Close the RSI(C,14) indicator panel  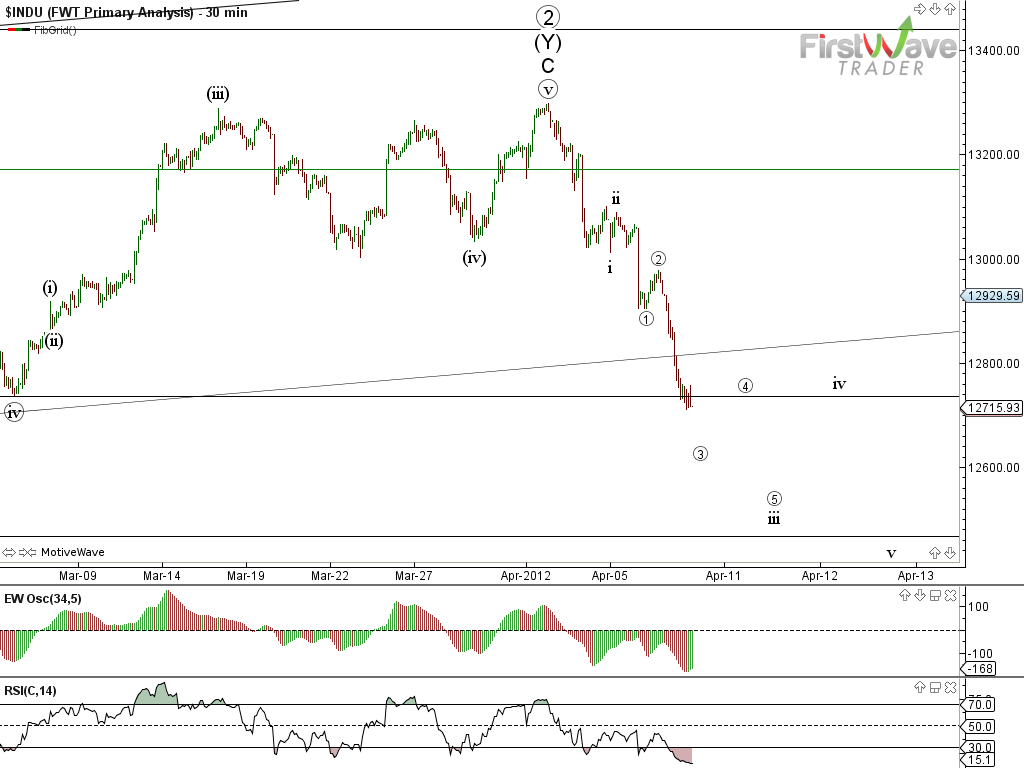(x=949, y=687)
